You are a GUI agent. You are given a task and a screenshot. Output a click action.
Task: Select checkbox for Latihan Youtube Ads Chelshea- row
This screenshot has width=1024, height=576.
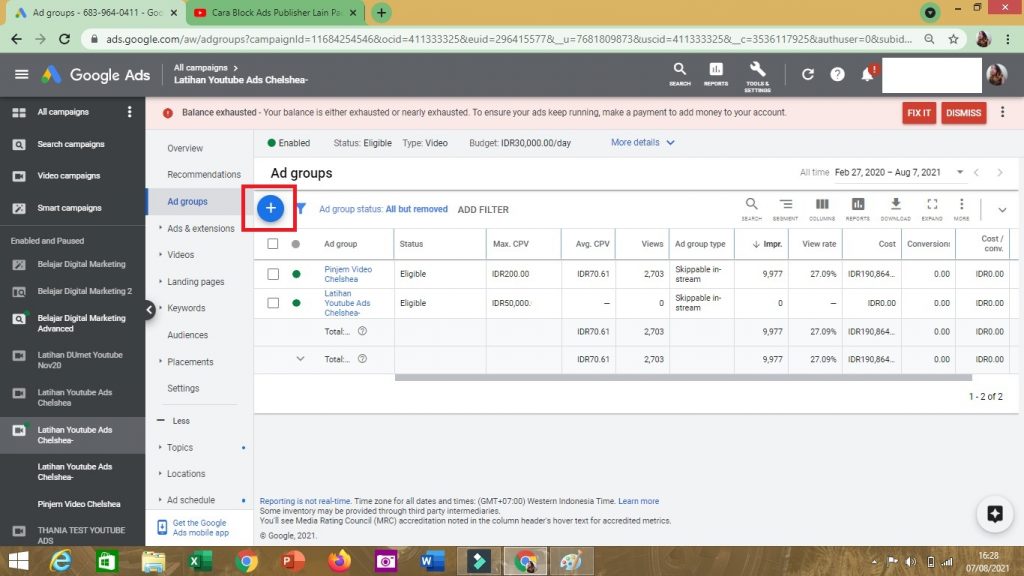coord(273,303)
